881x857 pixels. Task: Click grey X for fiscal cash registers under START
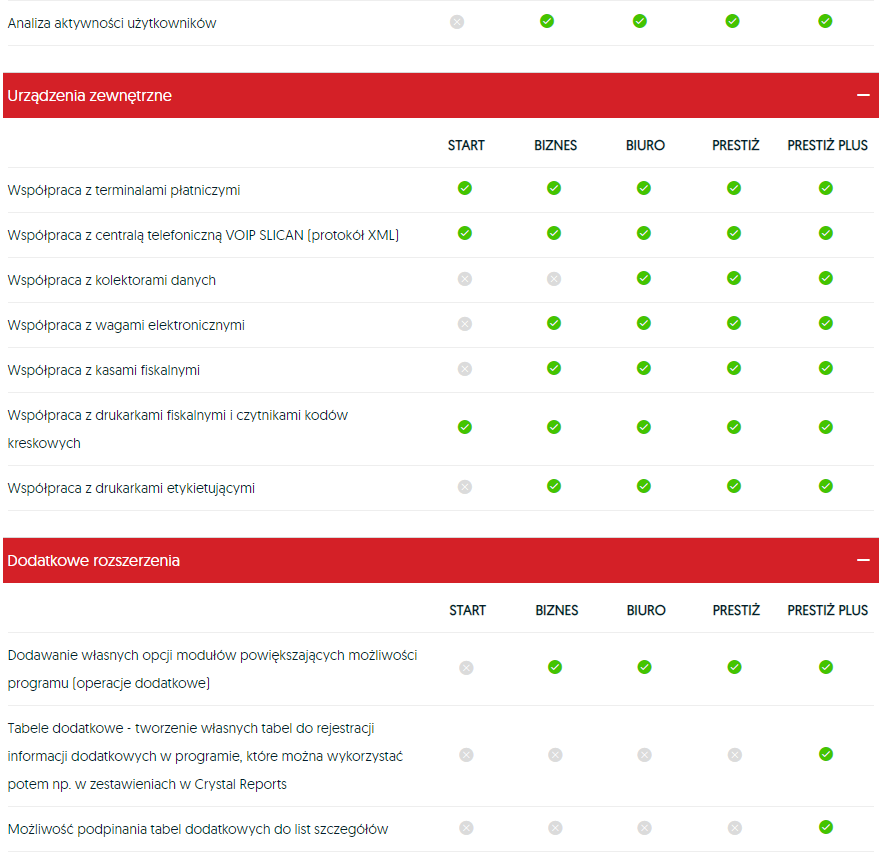click(x=465, y=369)
